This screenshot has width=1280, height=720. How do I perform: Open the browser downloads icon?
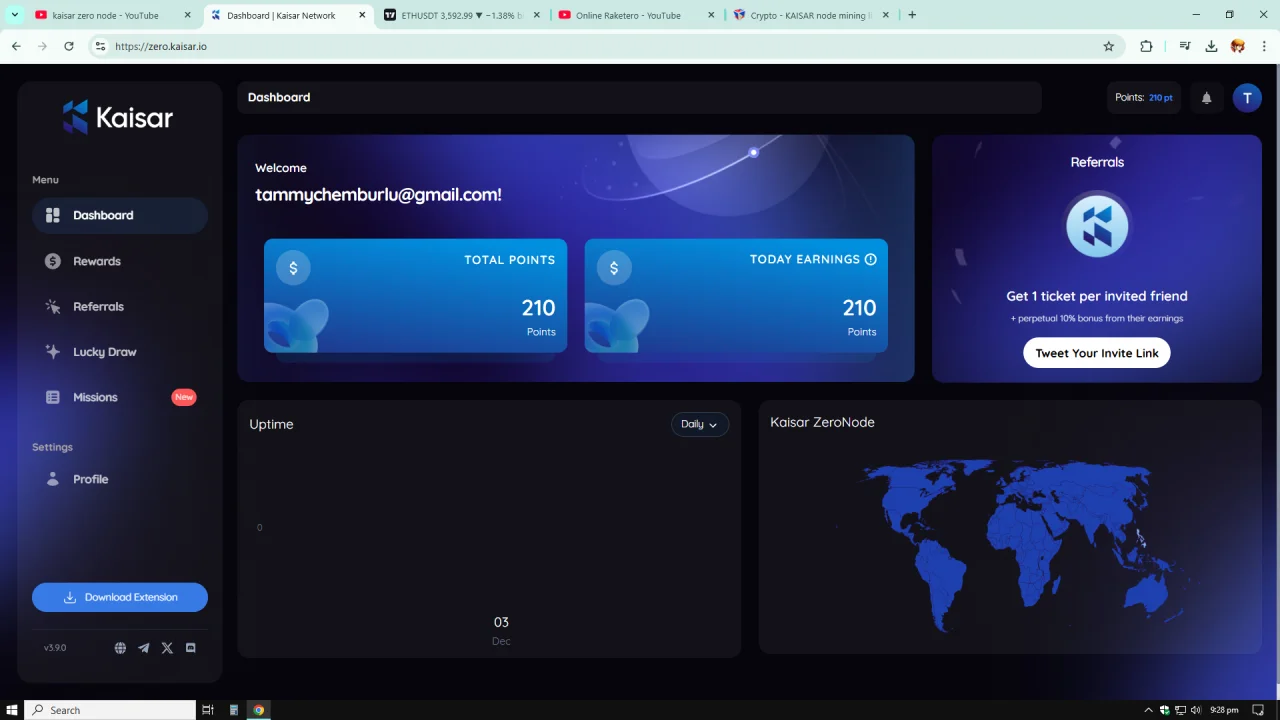coord(1211,46)
